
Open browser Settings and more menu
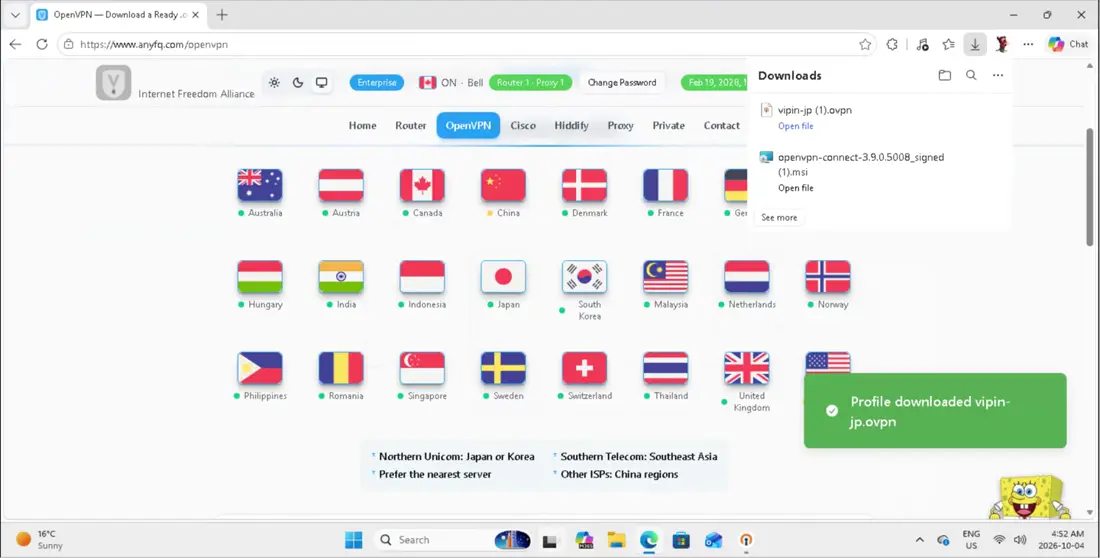tap(1028, 44)
